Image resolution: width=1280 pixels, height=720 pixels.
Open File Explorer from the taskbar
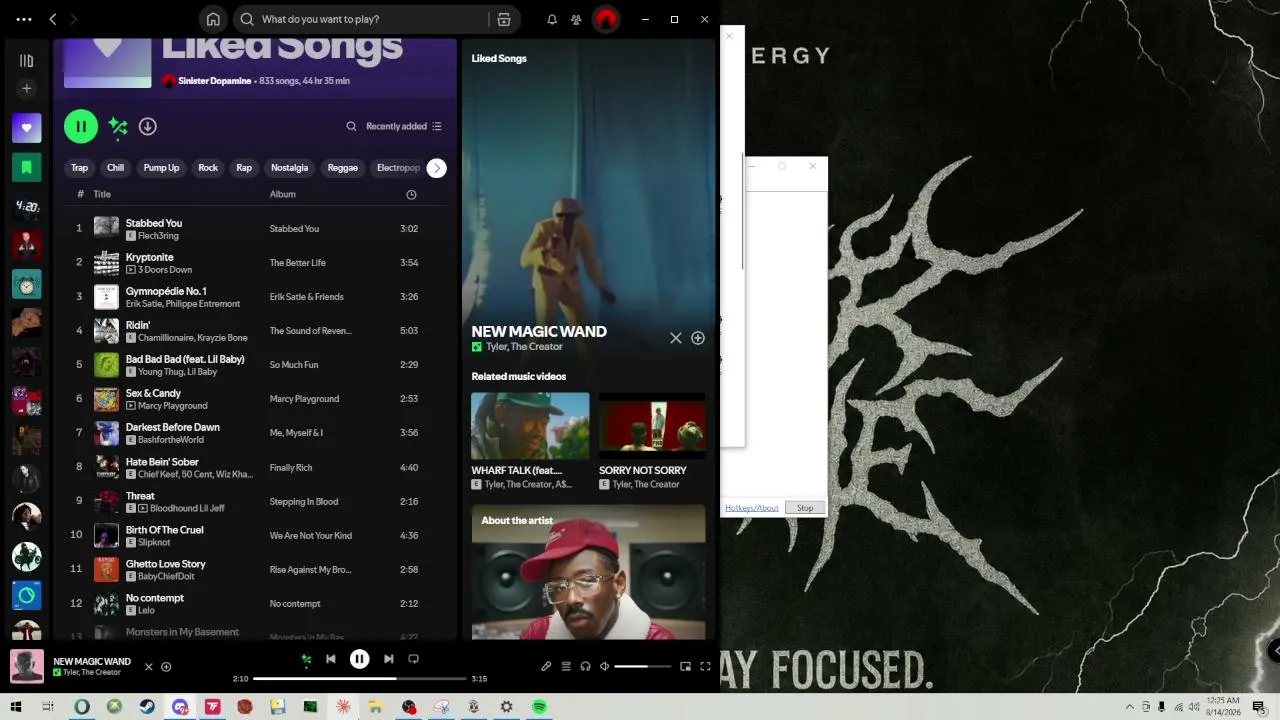[x=376, y=707]
